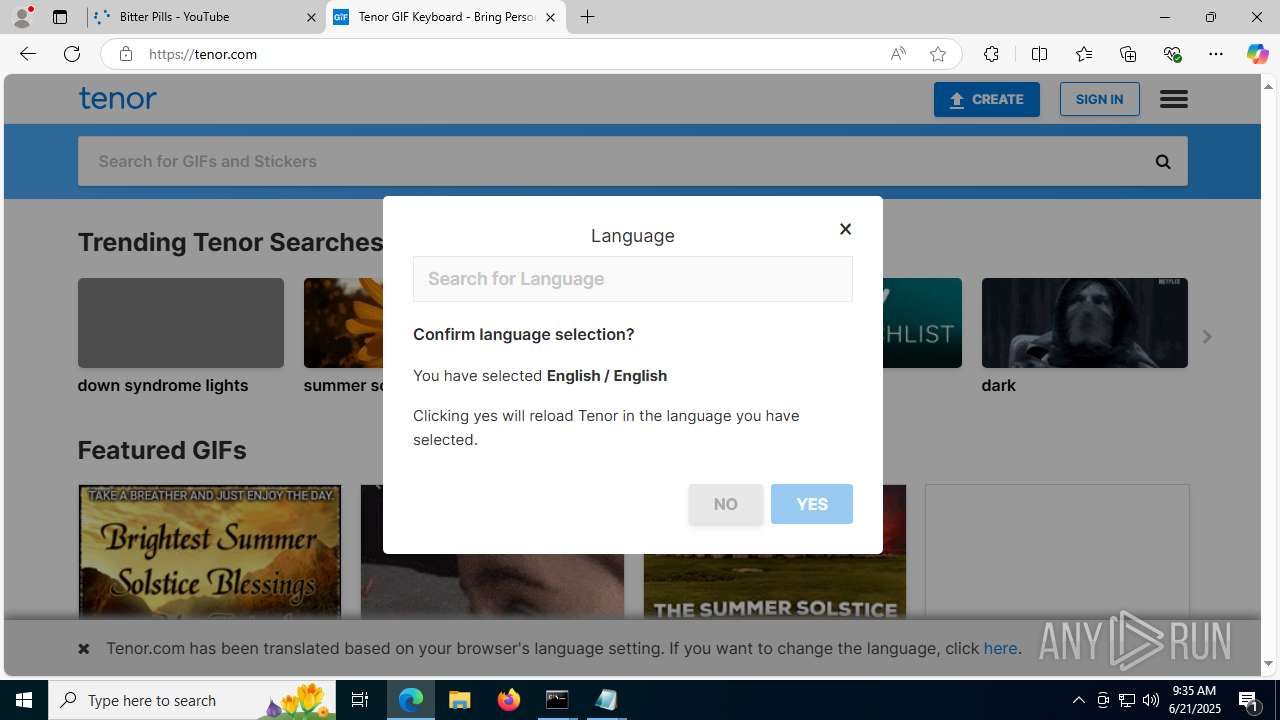Open Browser essentials heart icon
This screenshot has width=1280, height=720.
(x=1172, y=54)
